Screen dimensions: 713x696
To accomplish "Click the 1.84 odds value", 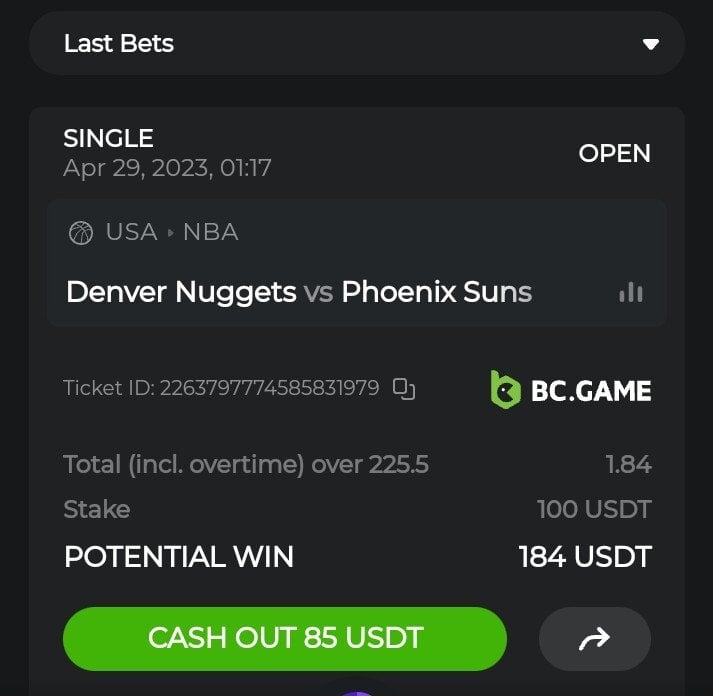I will (x=629, y=465).
